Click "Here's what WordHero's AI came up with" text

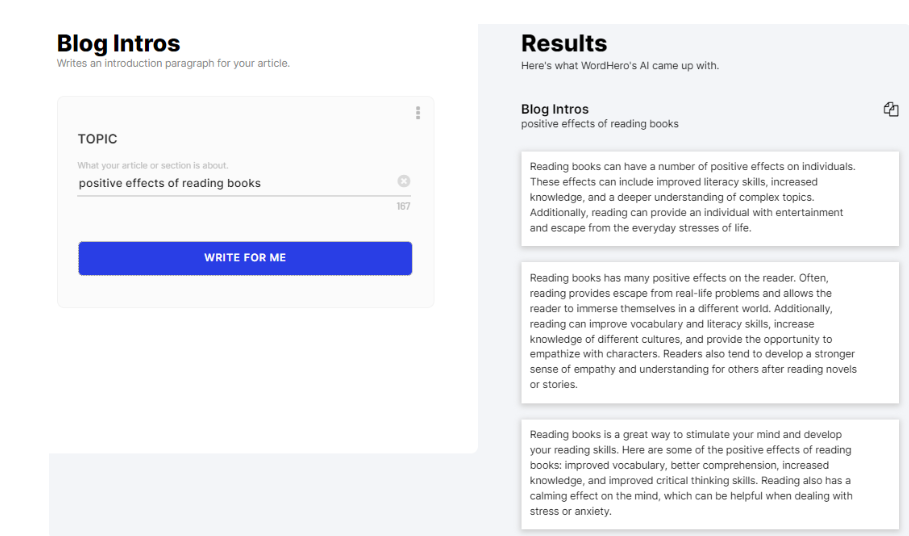point(620,66)
